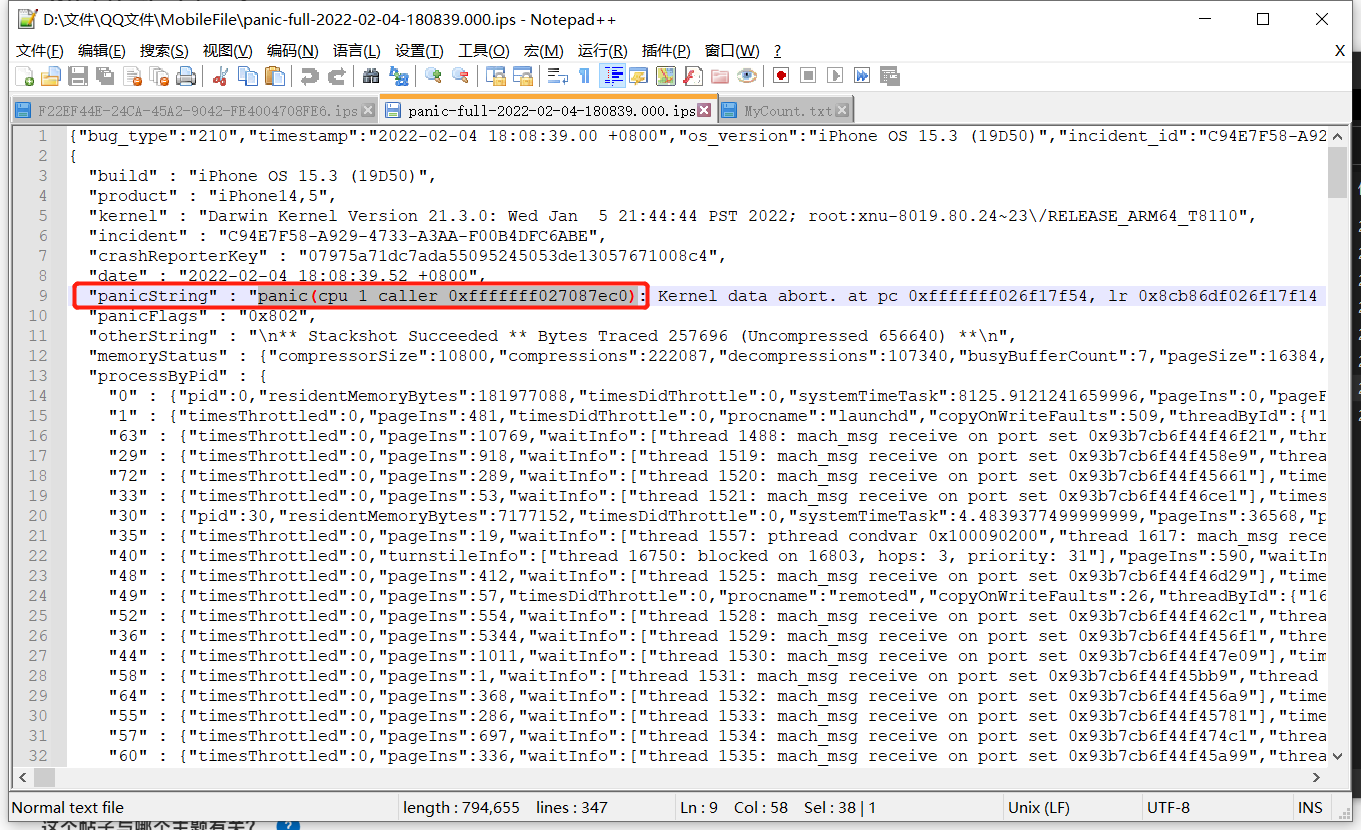Switch to the F22EF44E ips file tab
1361x830 pixels.
(196, 111)
